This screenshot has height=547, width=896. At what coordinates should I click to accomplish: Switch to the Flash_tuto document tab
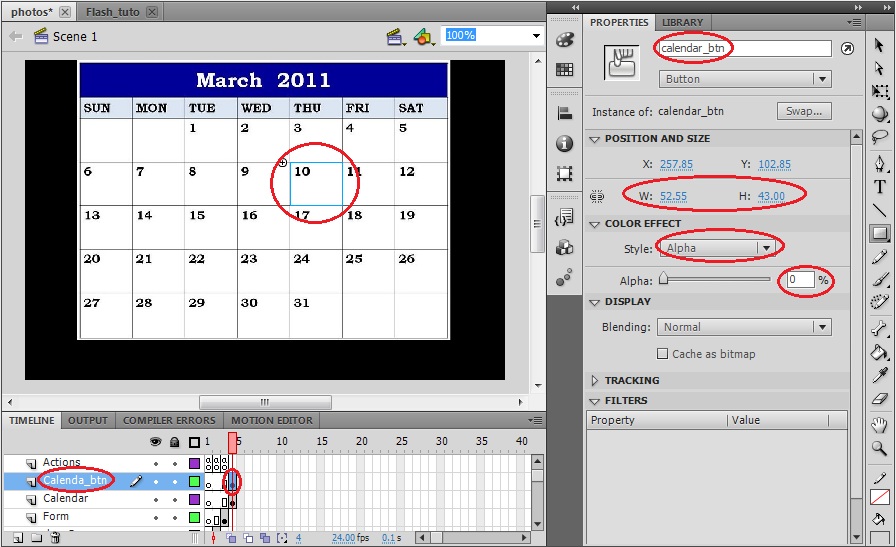[113, 12]
